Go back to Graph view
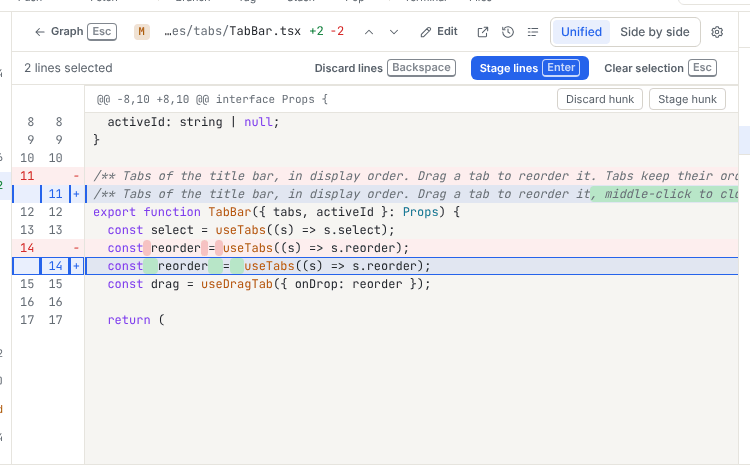Image resolution: width=750 pixels, height=476 pixels. [75, 32]
